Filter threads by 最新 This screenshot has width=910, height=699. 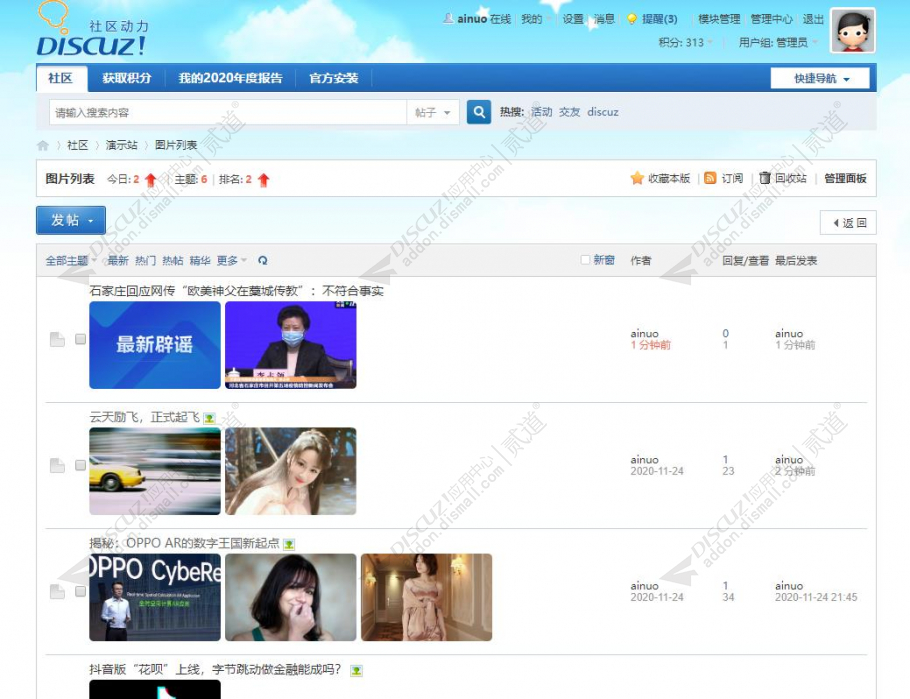pos(118,261)
